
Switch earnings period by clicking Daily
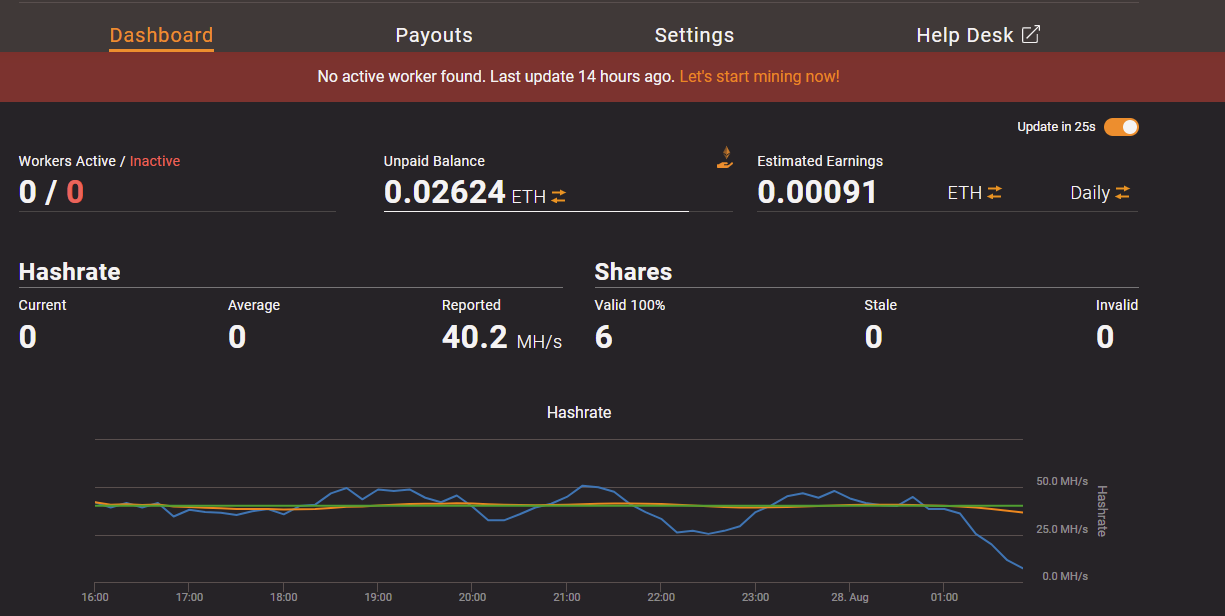click(x=1089, y=193)
